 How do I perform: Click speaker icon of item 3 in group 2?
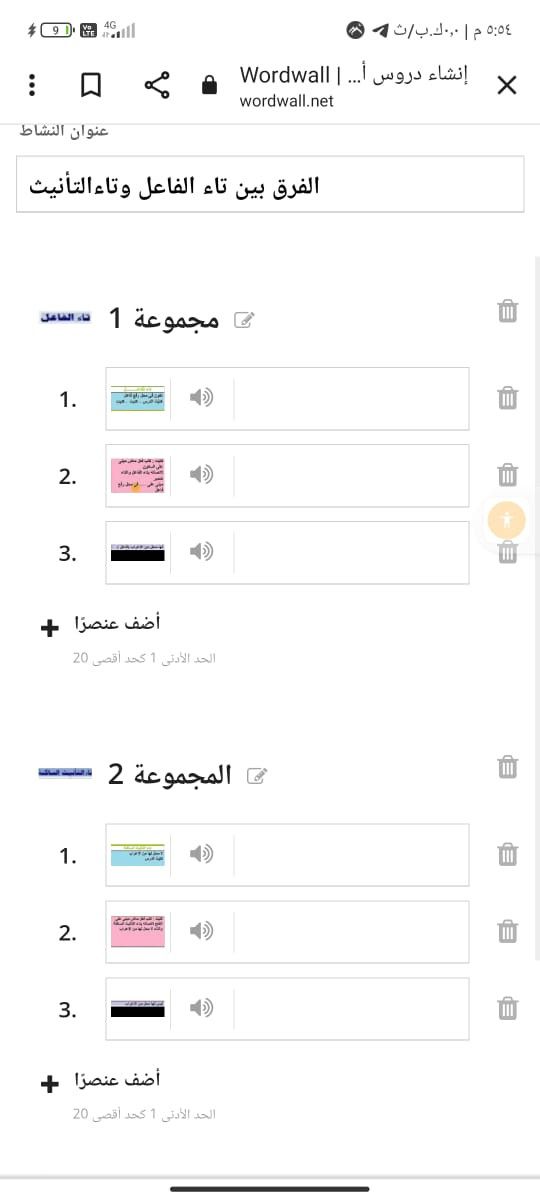[x=202, y=1008]
